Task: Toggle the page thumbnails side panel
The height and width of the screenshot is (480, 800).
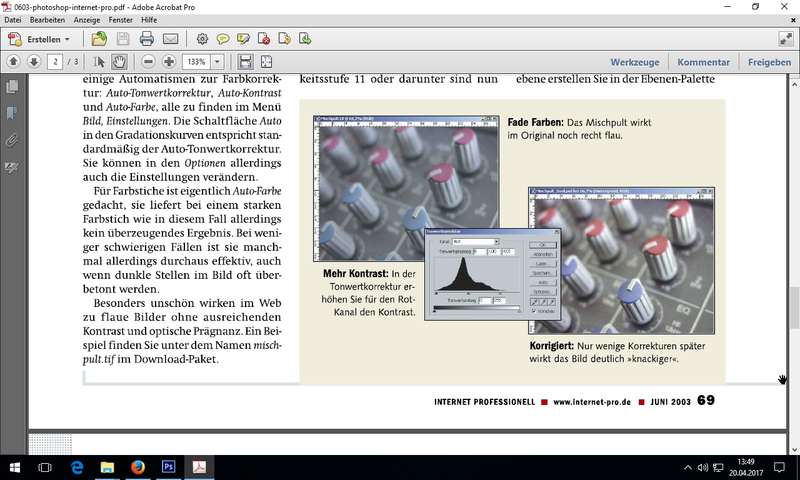Action: [12, 88]
